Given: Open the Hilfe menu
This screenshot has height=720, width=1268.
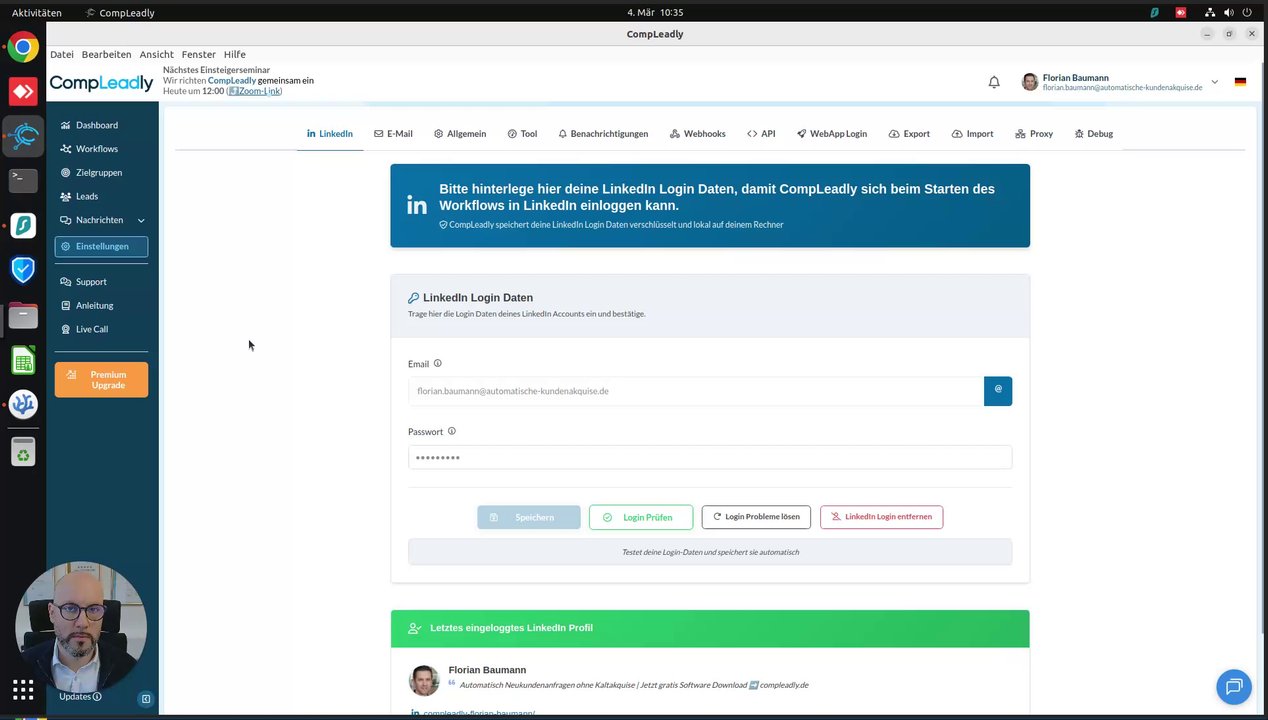Looking at the screenshot, I should click(x=235, y=54).
